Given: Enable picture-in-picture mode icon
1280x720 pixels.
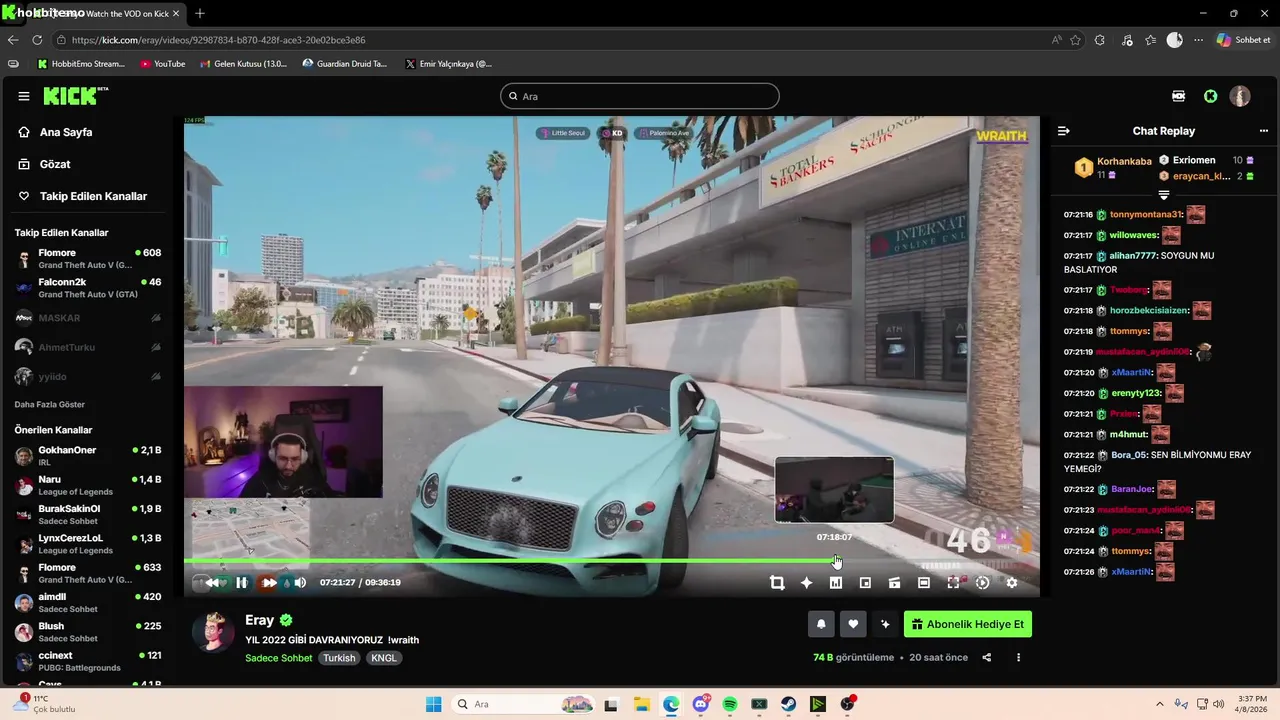Looking at the screenshot, I should (x=865, y=583).
